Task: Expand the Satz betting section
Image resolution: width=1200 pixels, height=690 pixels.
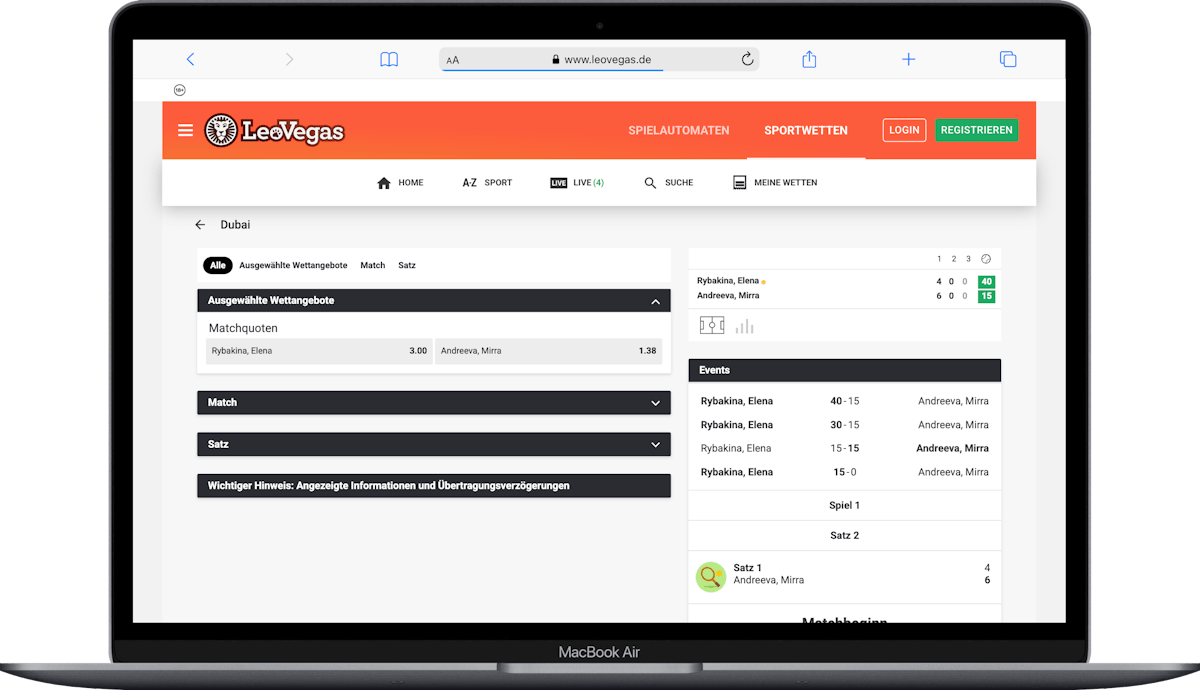Action: (x=655, y=445)
